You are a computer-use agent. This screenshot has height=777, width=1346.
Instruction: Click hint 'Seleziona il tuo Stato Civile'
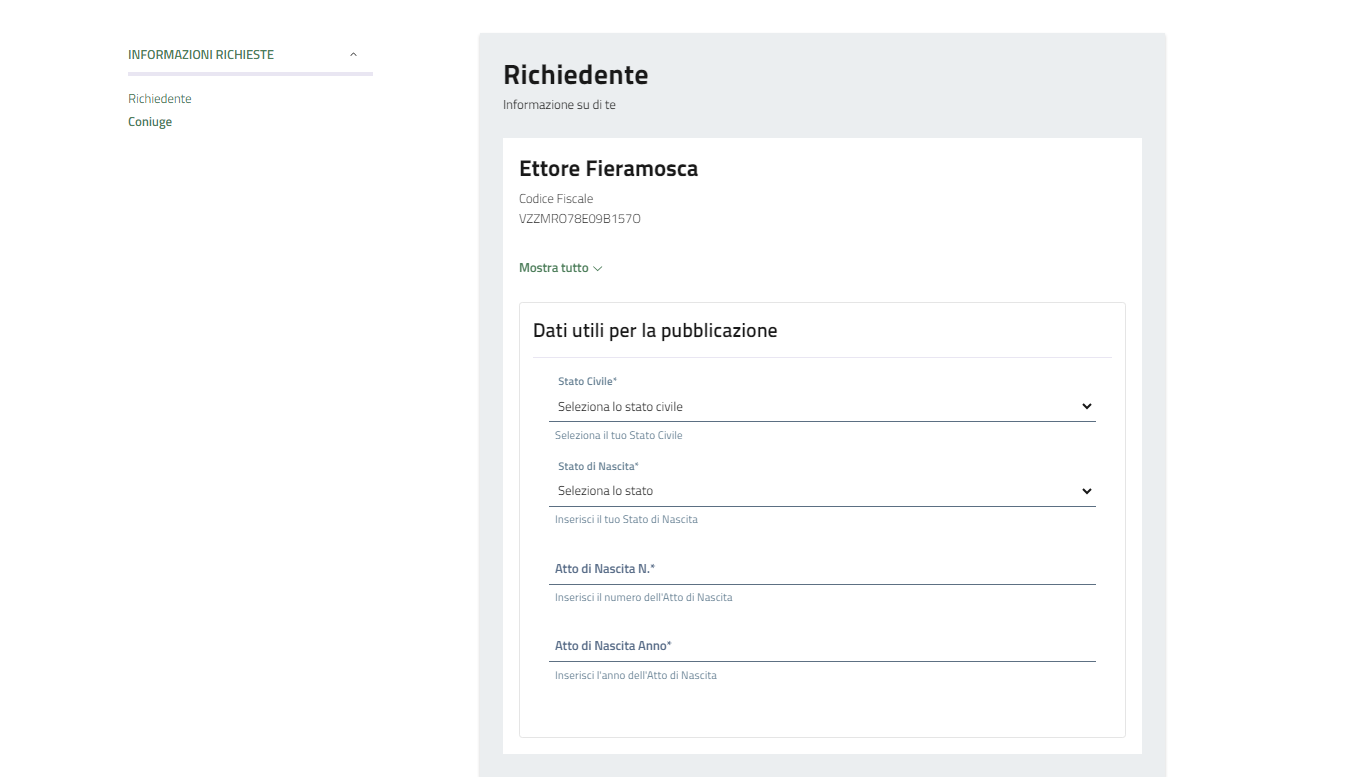[x=618, y=436]
